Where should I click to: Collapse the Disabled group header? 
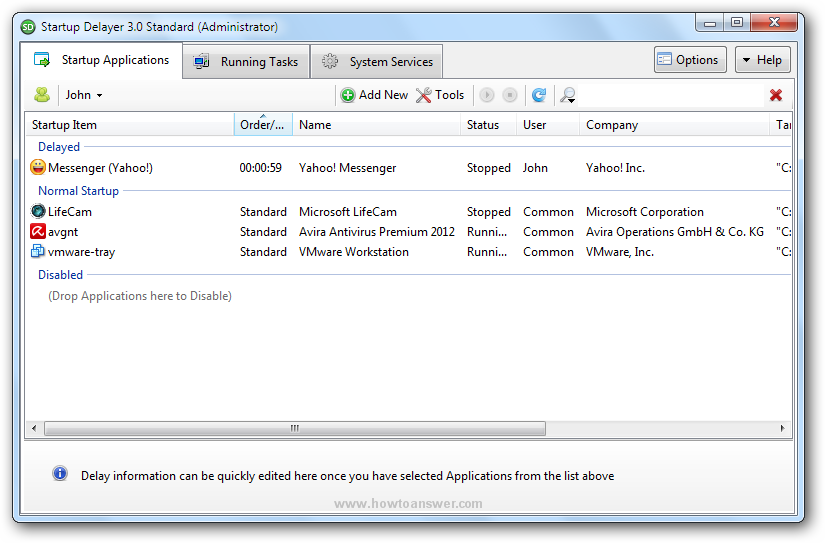coord(61,275)
